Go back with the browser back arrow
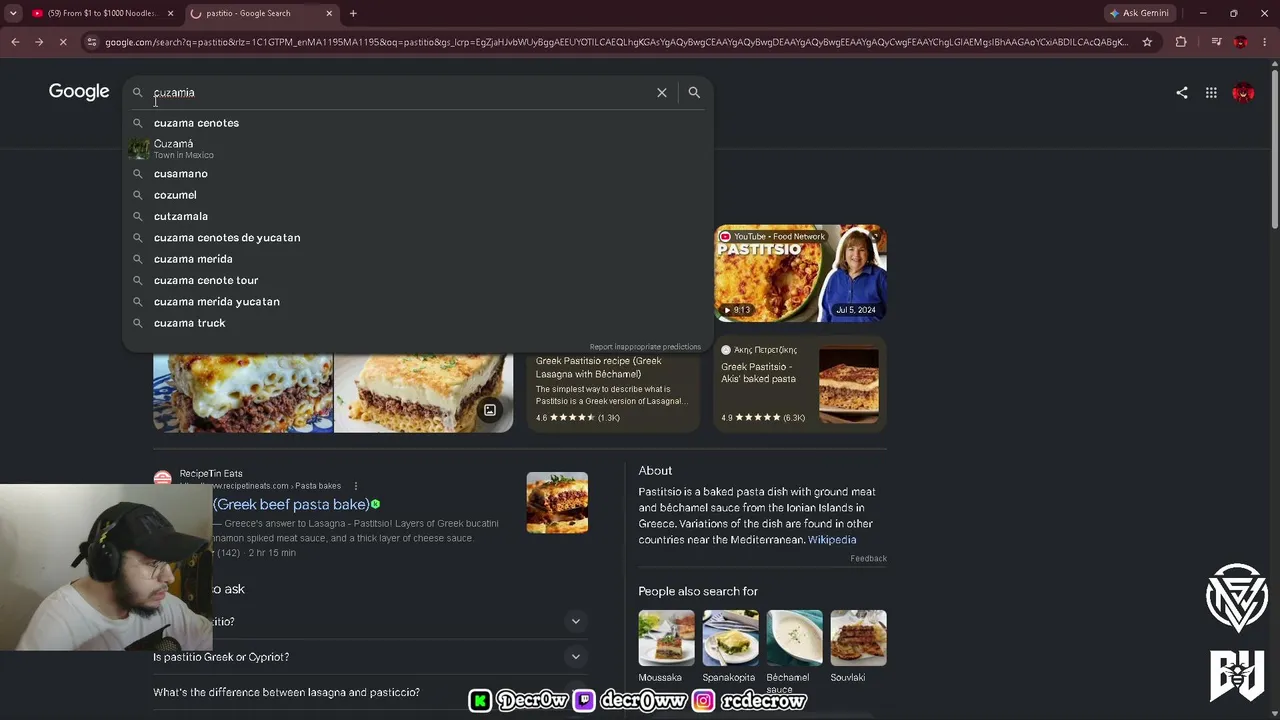The width and height of the screenshot is (1280, 720). point(15,42)
